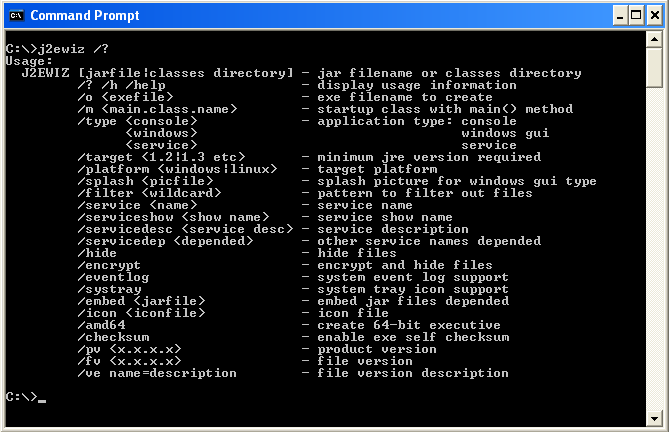669x432 pixels.
Task: Click the '/amd64' option text
Action: pos(102,325)
